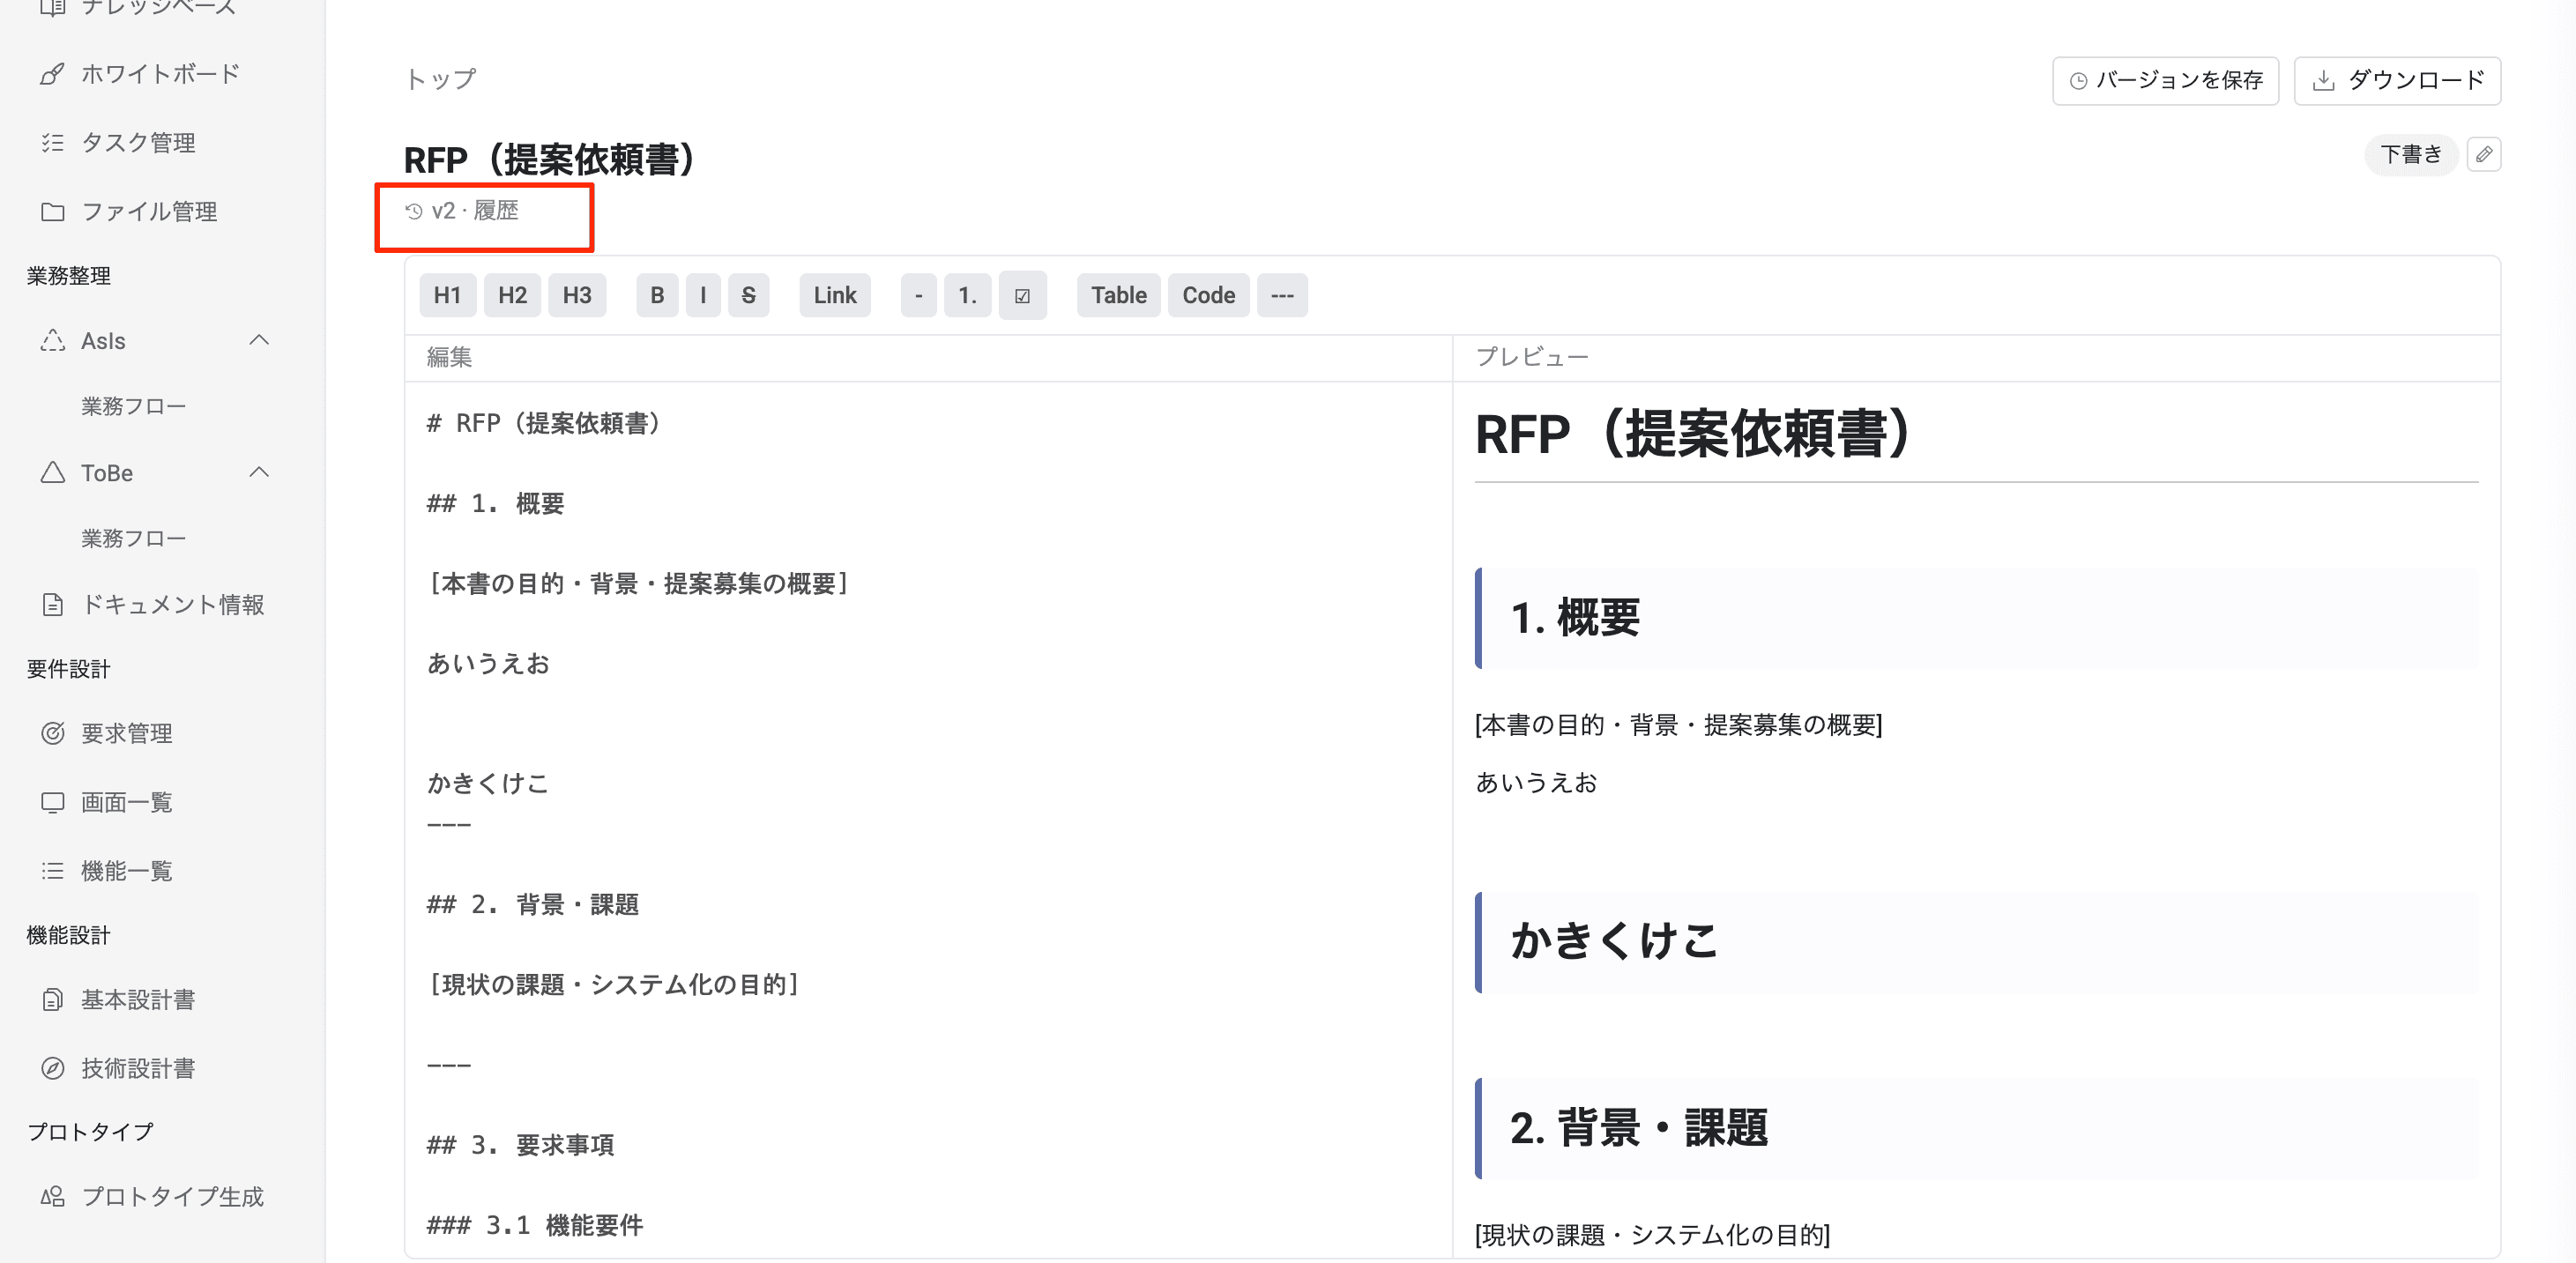Click the pencil edit icon beside 下書き

click(x=2484, y=155)
